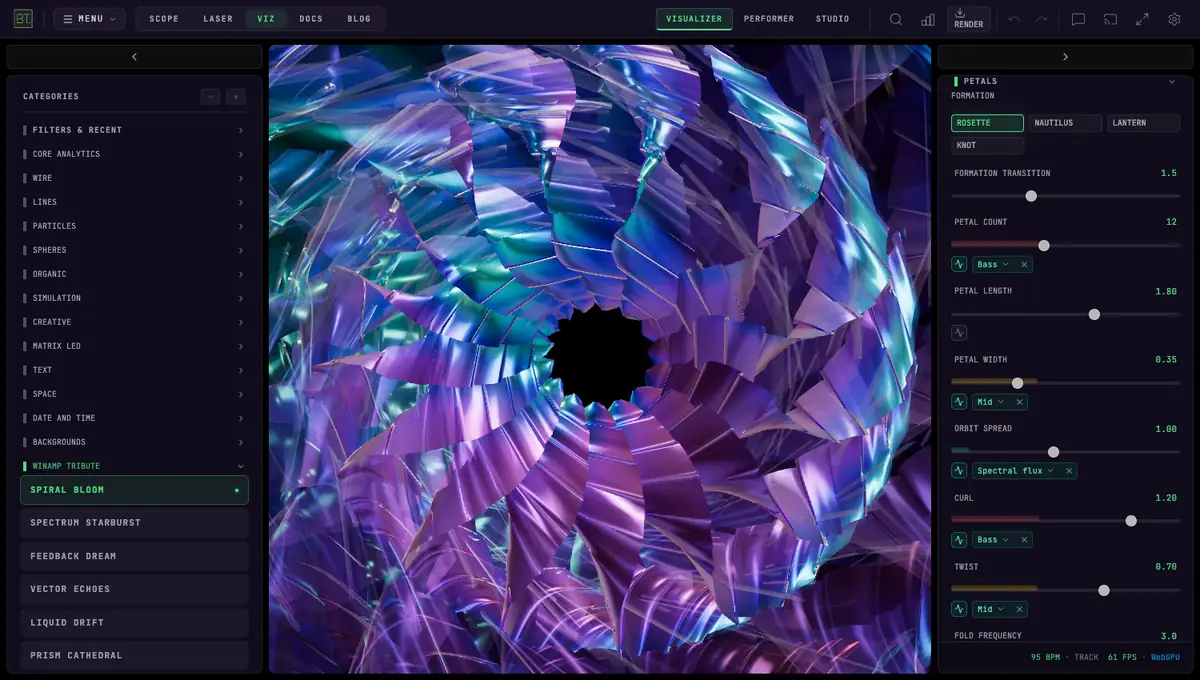Image resolution: width=1200 pixels, height=680 pixels.
Task: Open the Mid source dropdown under Twist
Action: point(990,609)
